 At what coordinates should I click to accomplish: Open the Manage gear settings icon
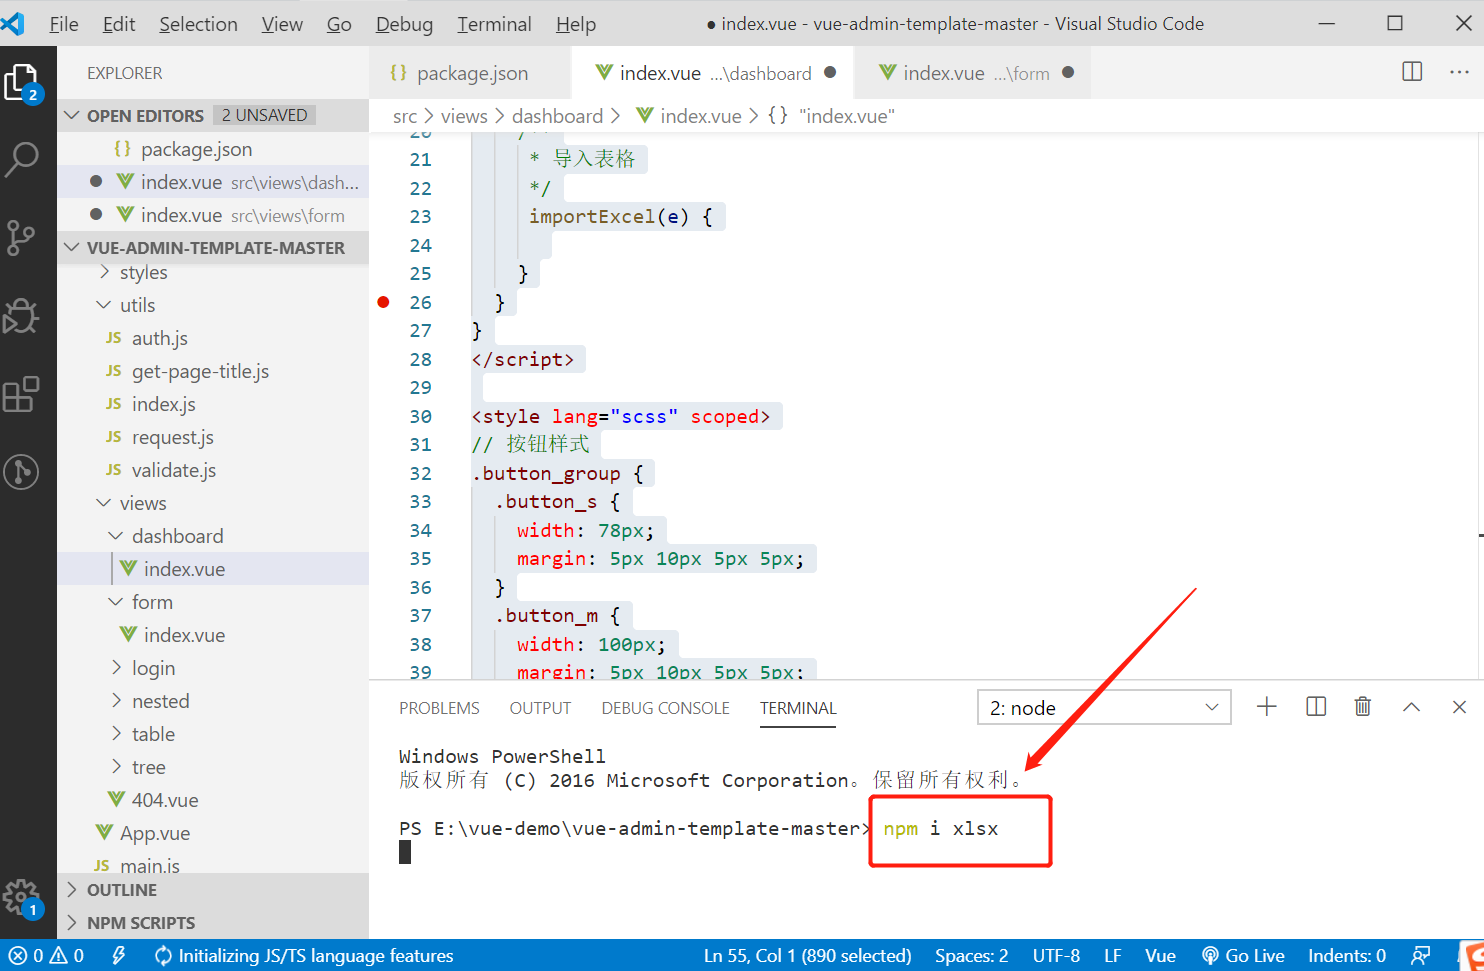click(22, 898)
